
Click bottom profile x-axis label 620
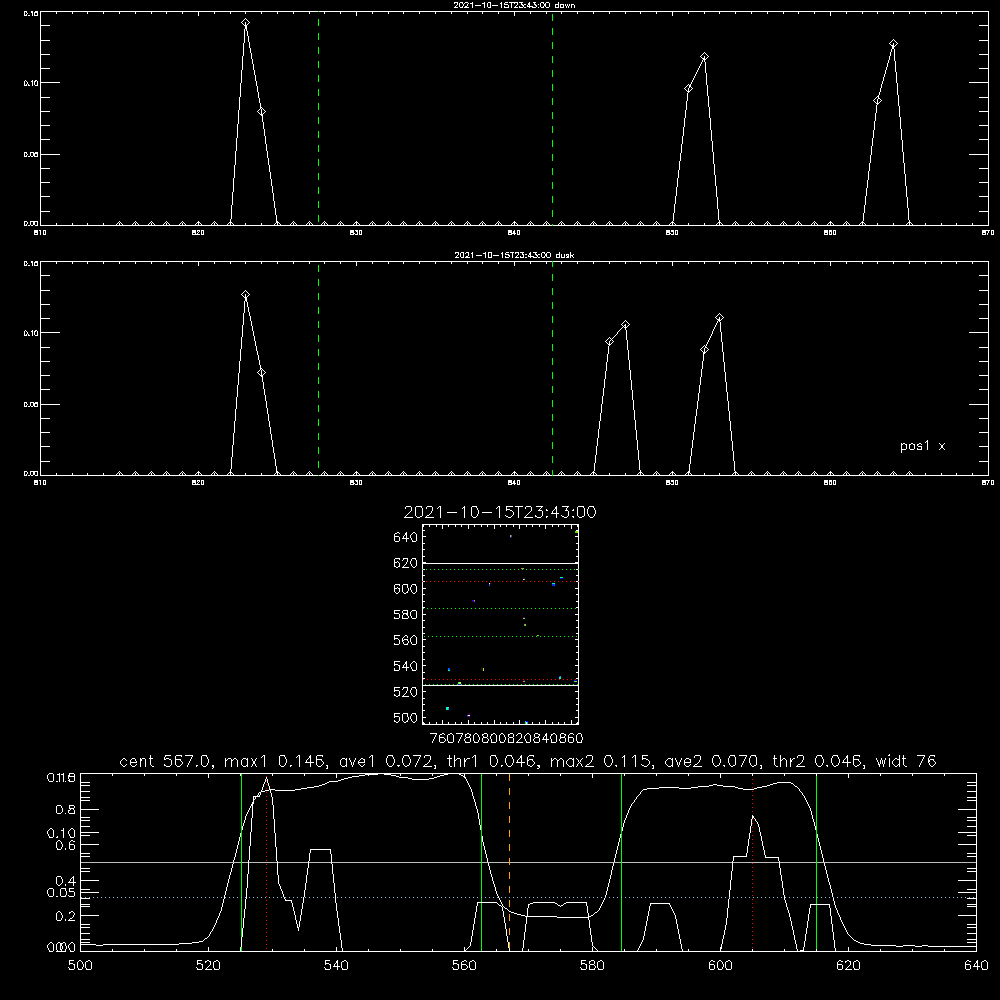point(848,966)
